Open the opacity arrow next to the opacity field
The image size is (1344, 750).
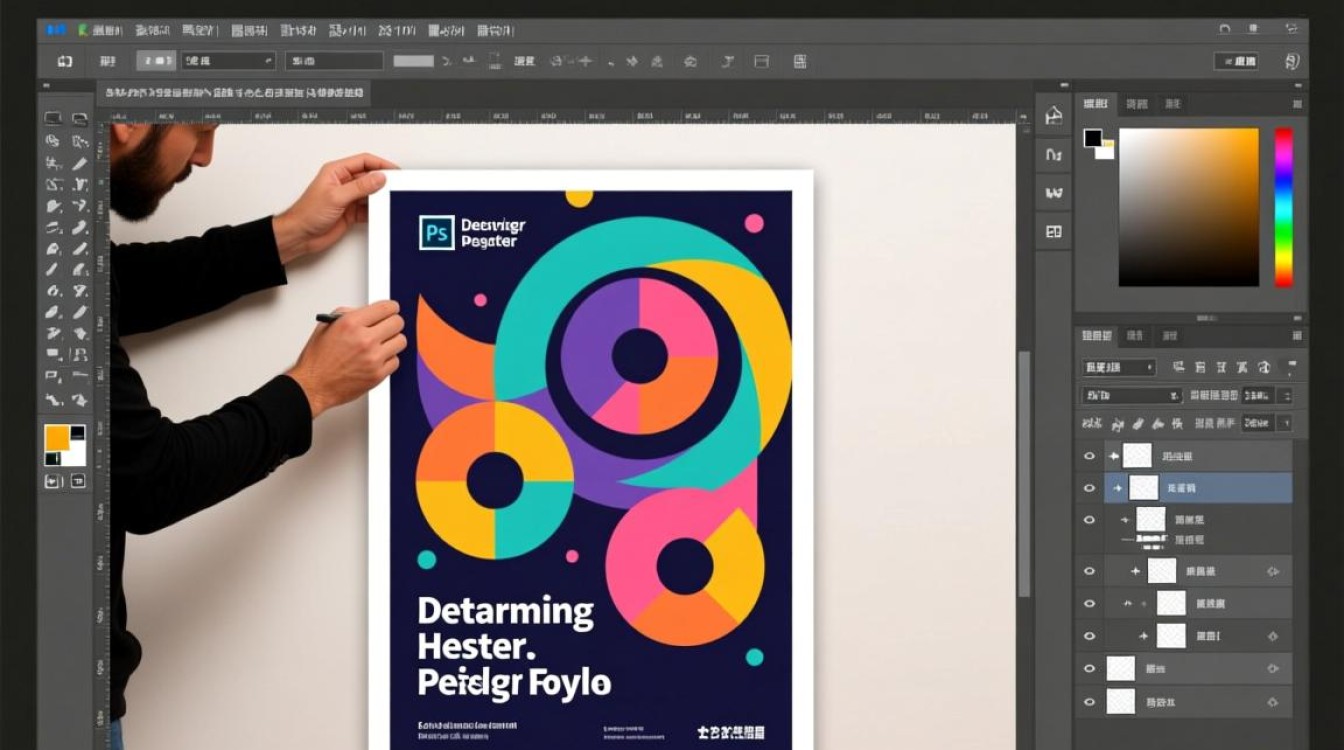click(x=1286, y=395)
